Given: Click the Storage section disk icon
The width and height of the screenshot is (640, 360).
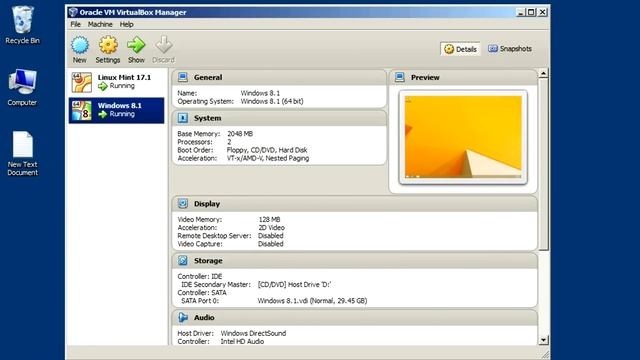Looking at the screenshot, I should (183, 260).
